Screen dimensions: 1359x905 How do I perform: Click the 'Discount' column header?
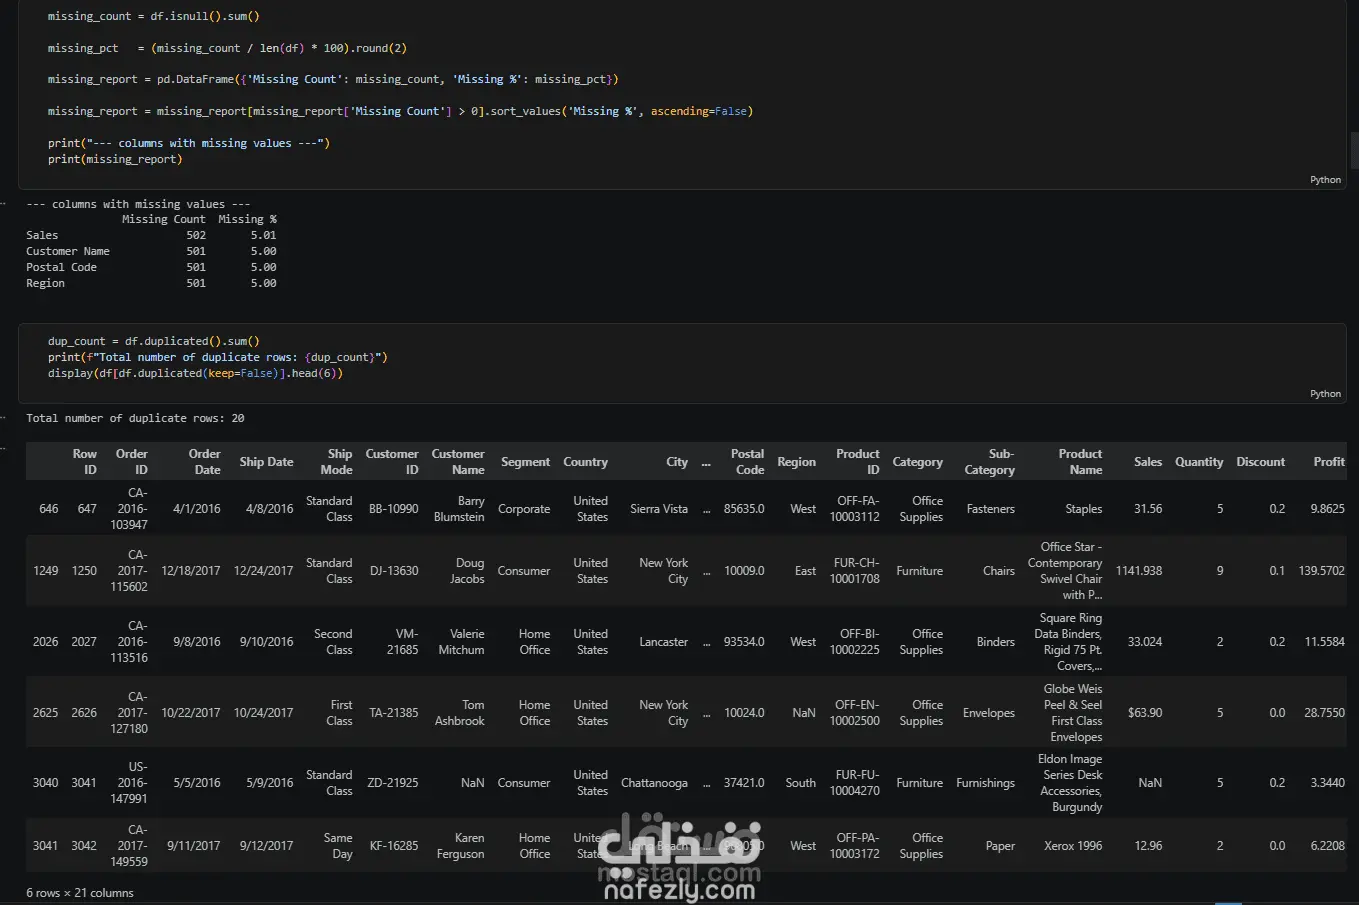(1260, 462)
